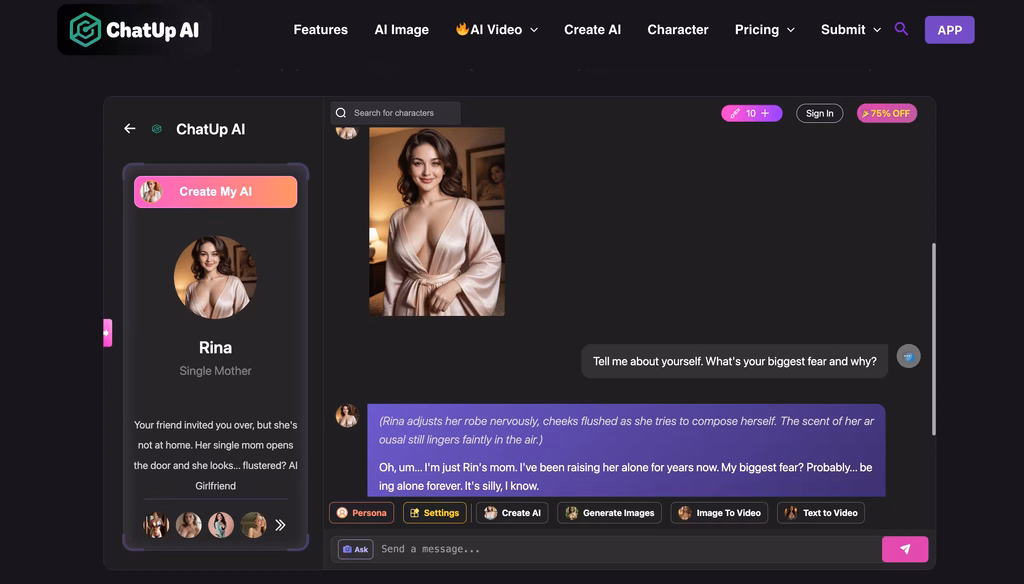This screenshot has height=584, width=1024.
Task: Expand the Pricing dropdown menu
Action: [x=765, y=29]
